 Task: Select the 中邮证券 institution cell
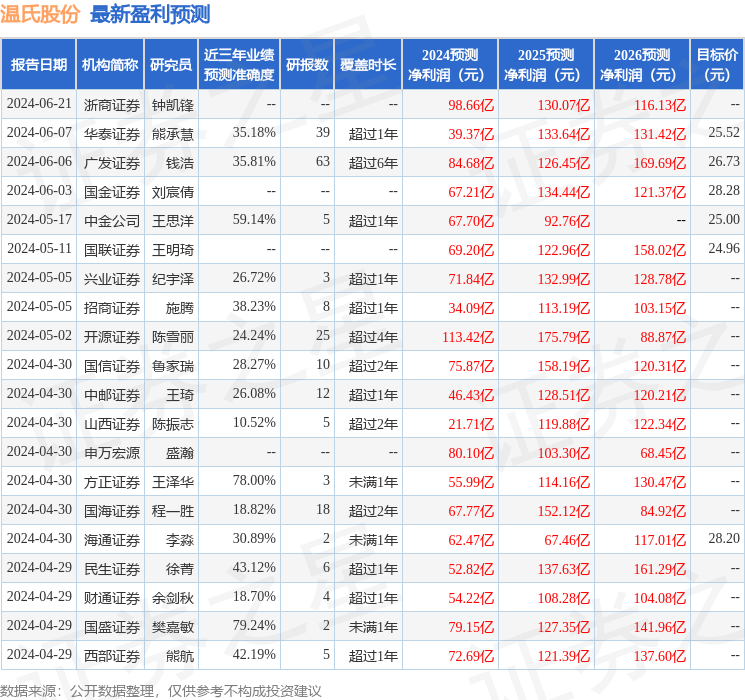click(112, 394)
